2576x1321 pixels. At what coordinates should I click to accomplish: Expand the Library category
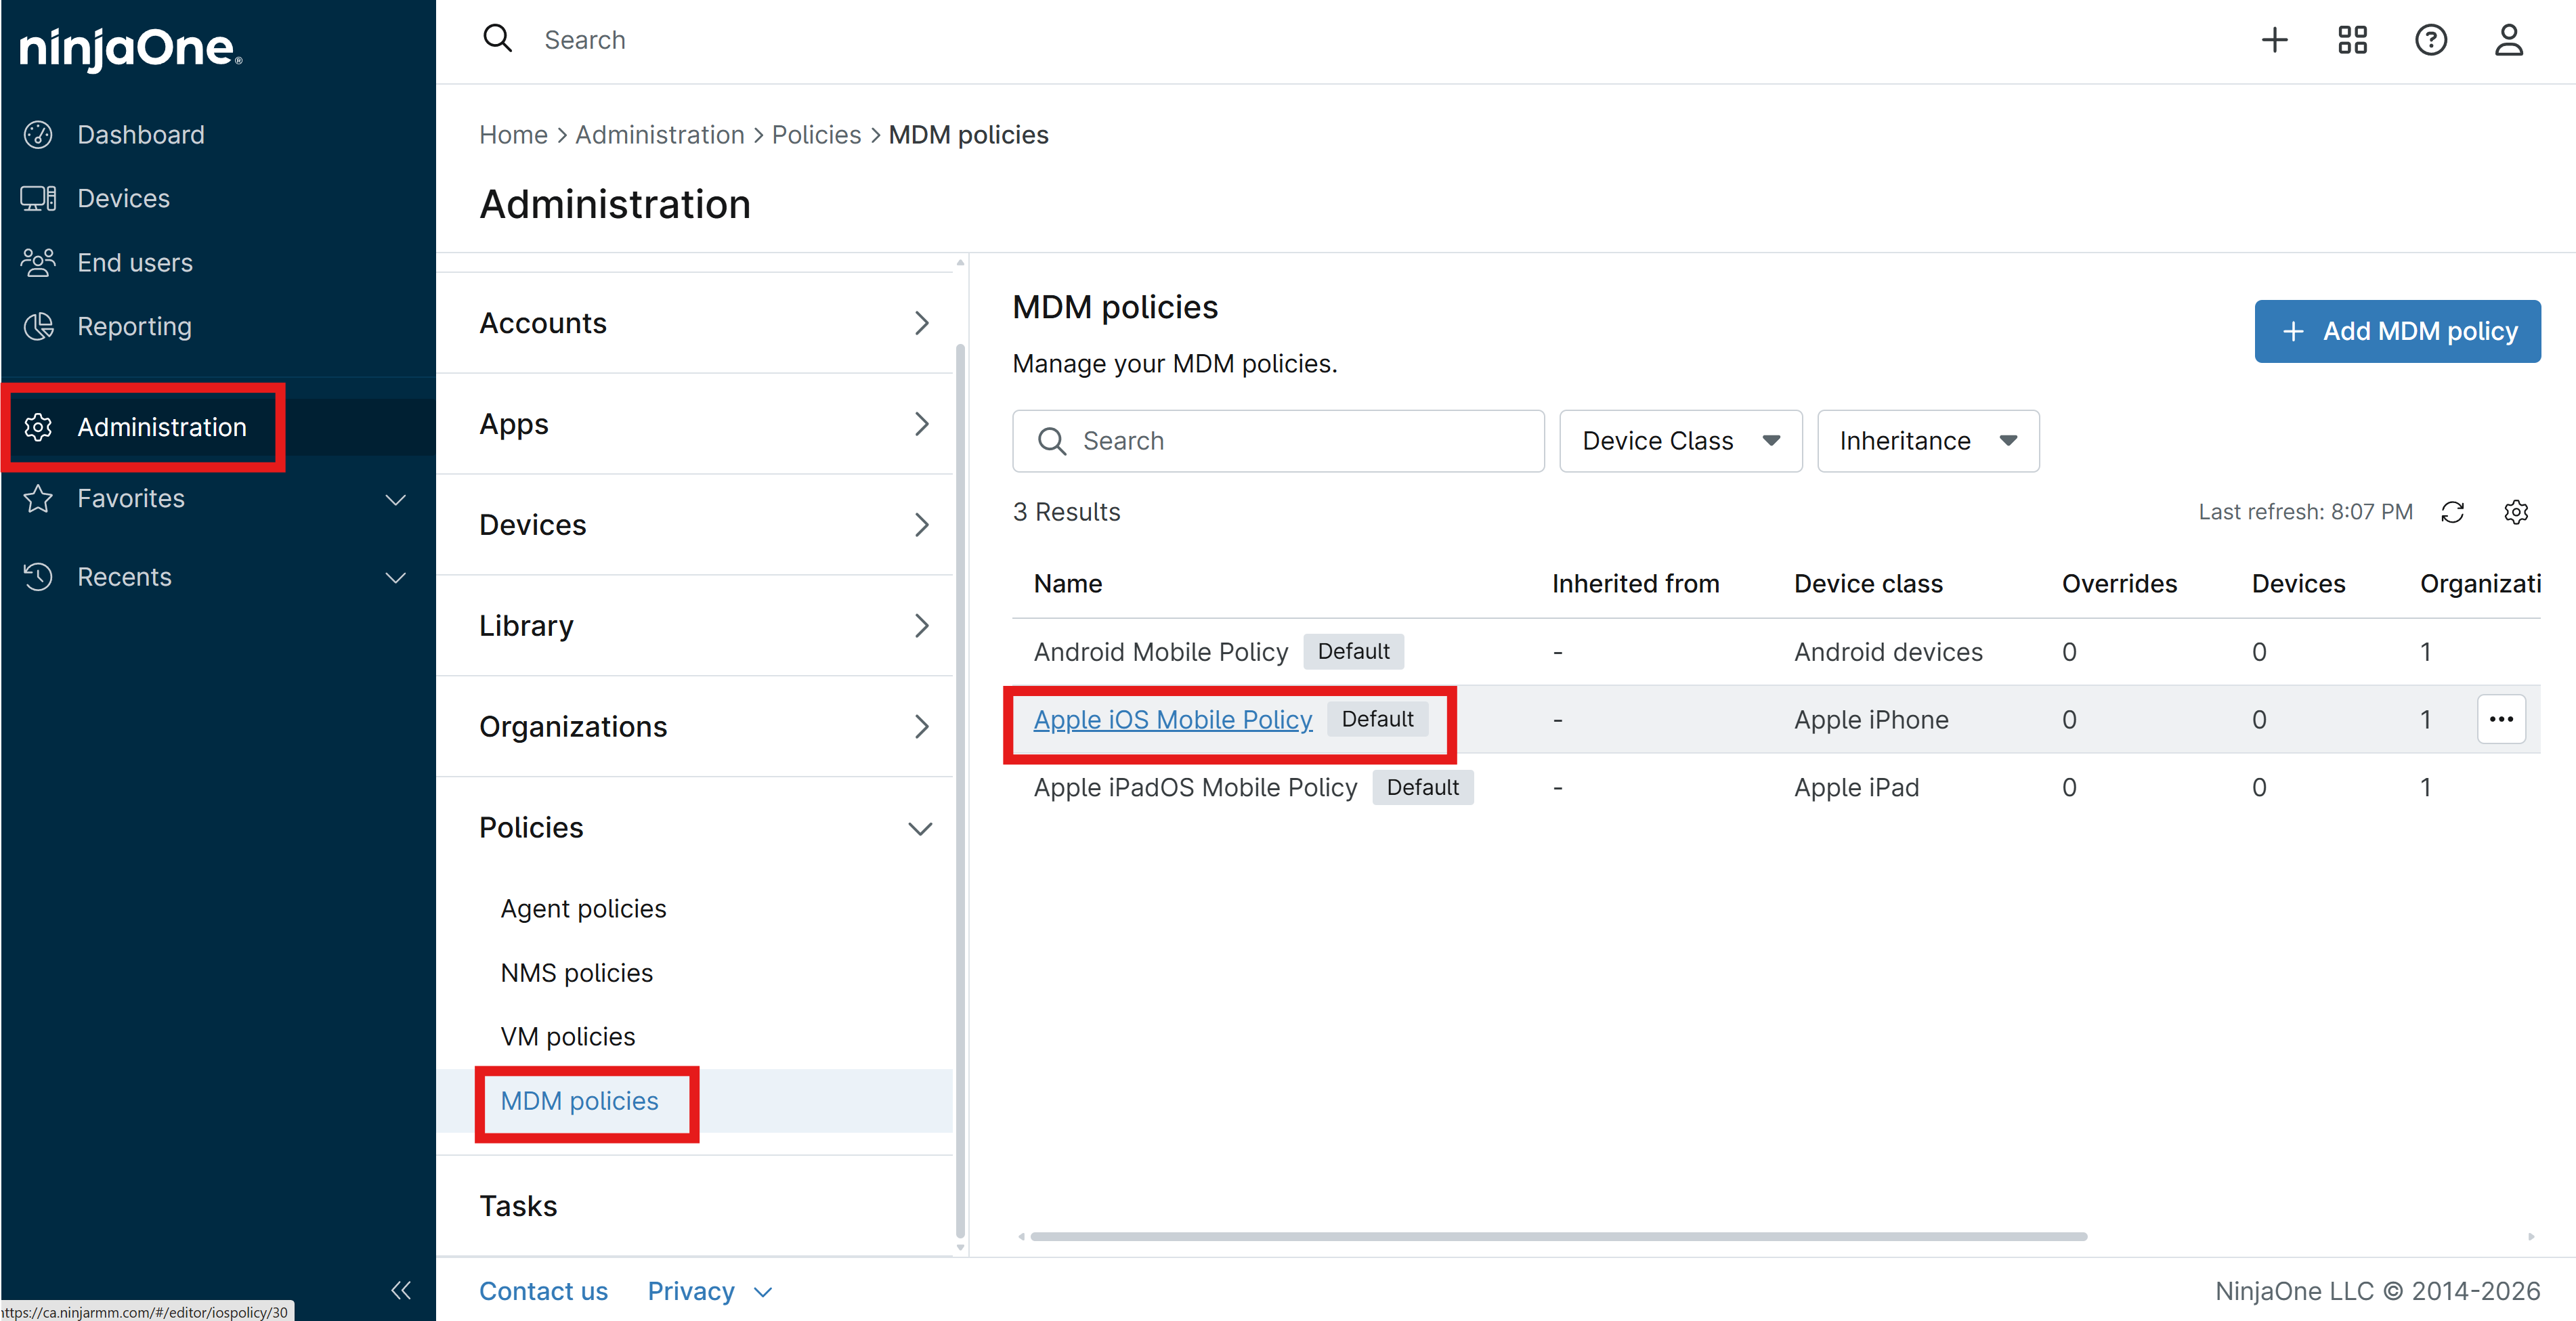click(x=695, y=626)
